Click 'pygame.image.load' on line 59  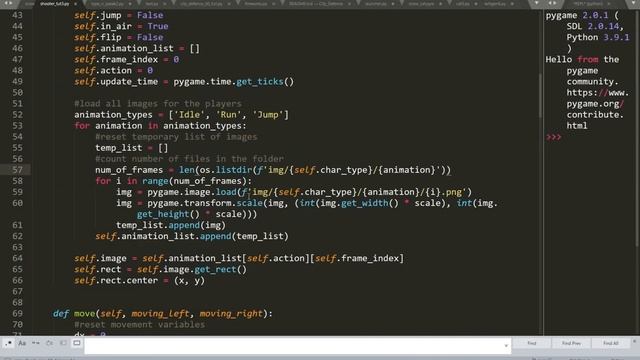tap(192, 192)
